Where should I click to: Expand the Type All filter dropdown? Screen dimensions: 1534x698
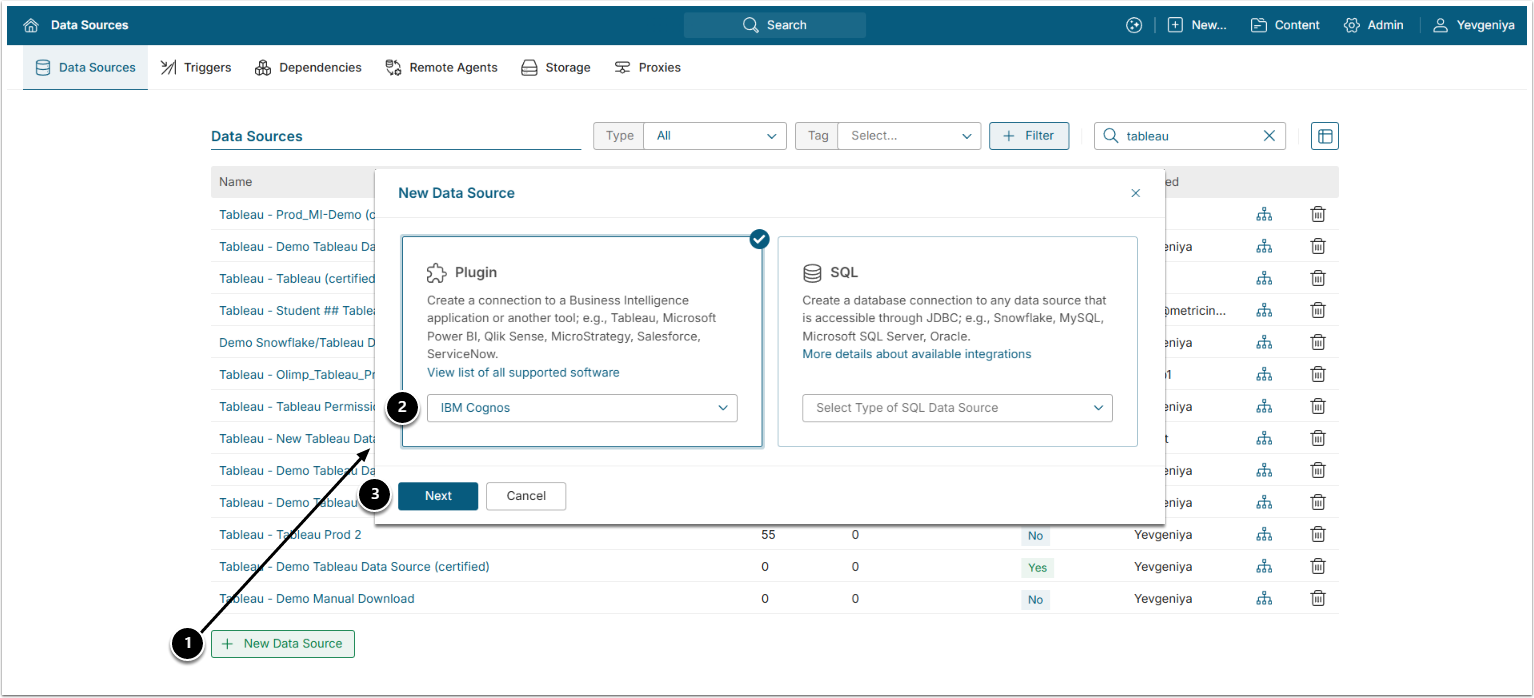click(714, 136)
